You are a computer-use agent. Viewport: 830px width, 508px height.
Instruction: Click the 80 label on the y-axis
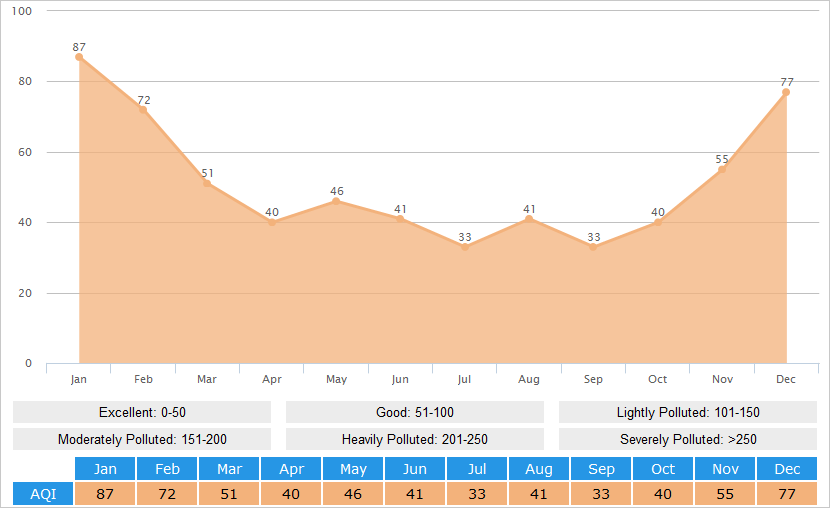pyautogui.click(x=25, y=81)
